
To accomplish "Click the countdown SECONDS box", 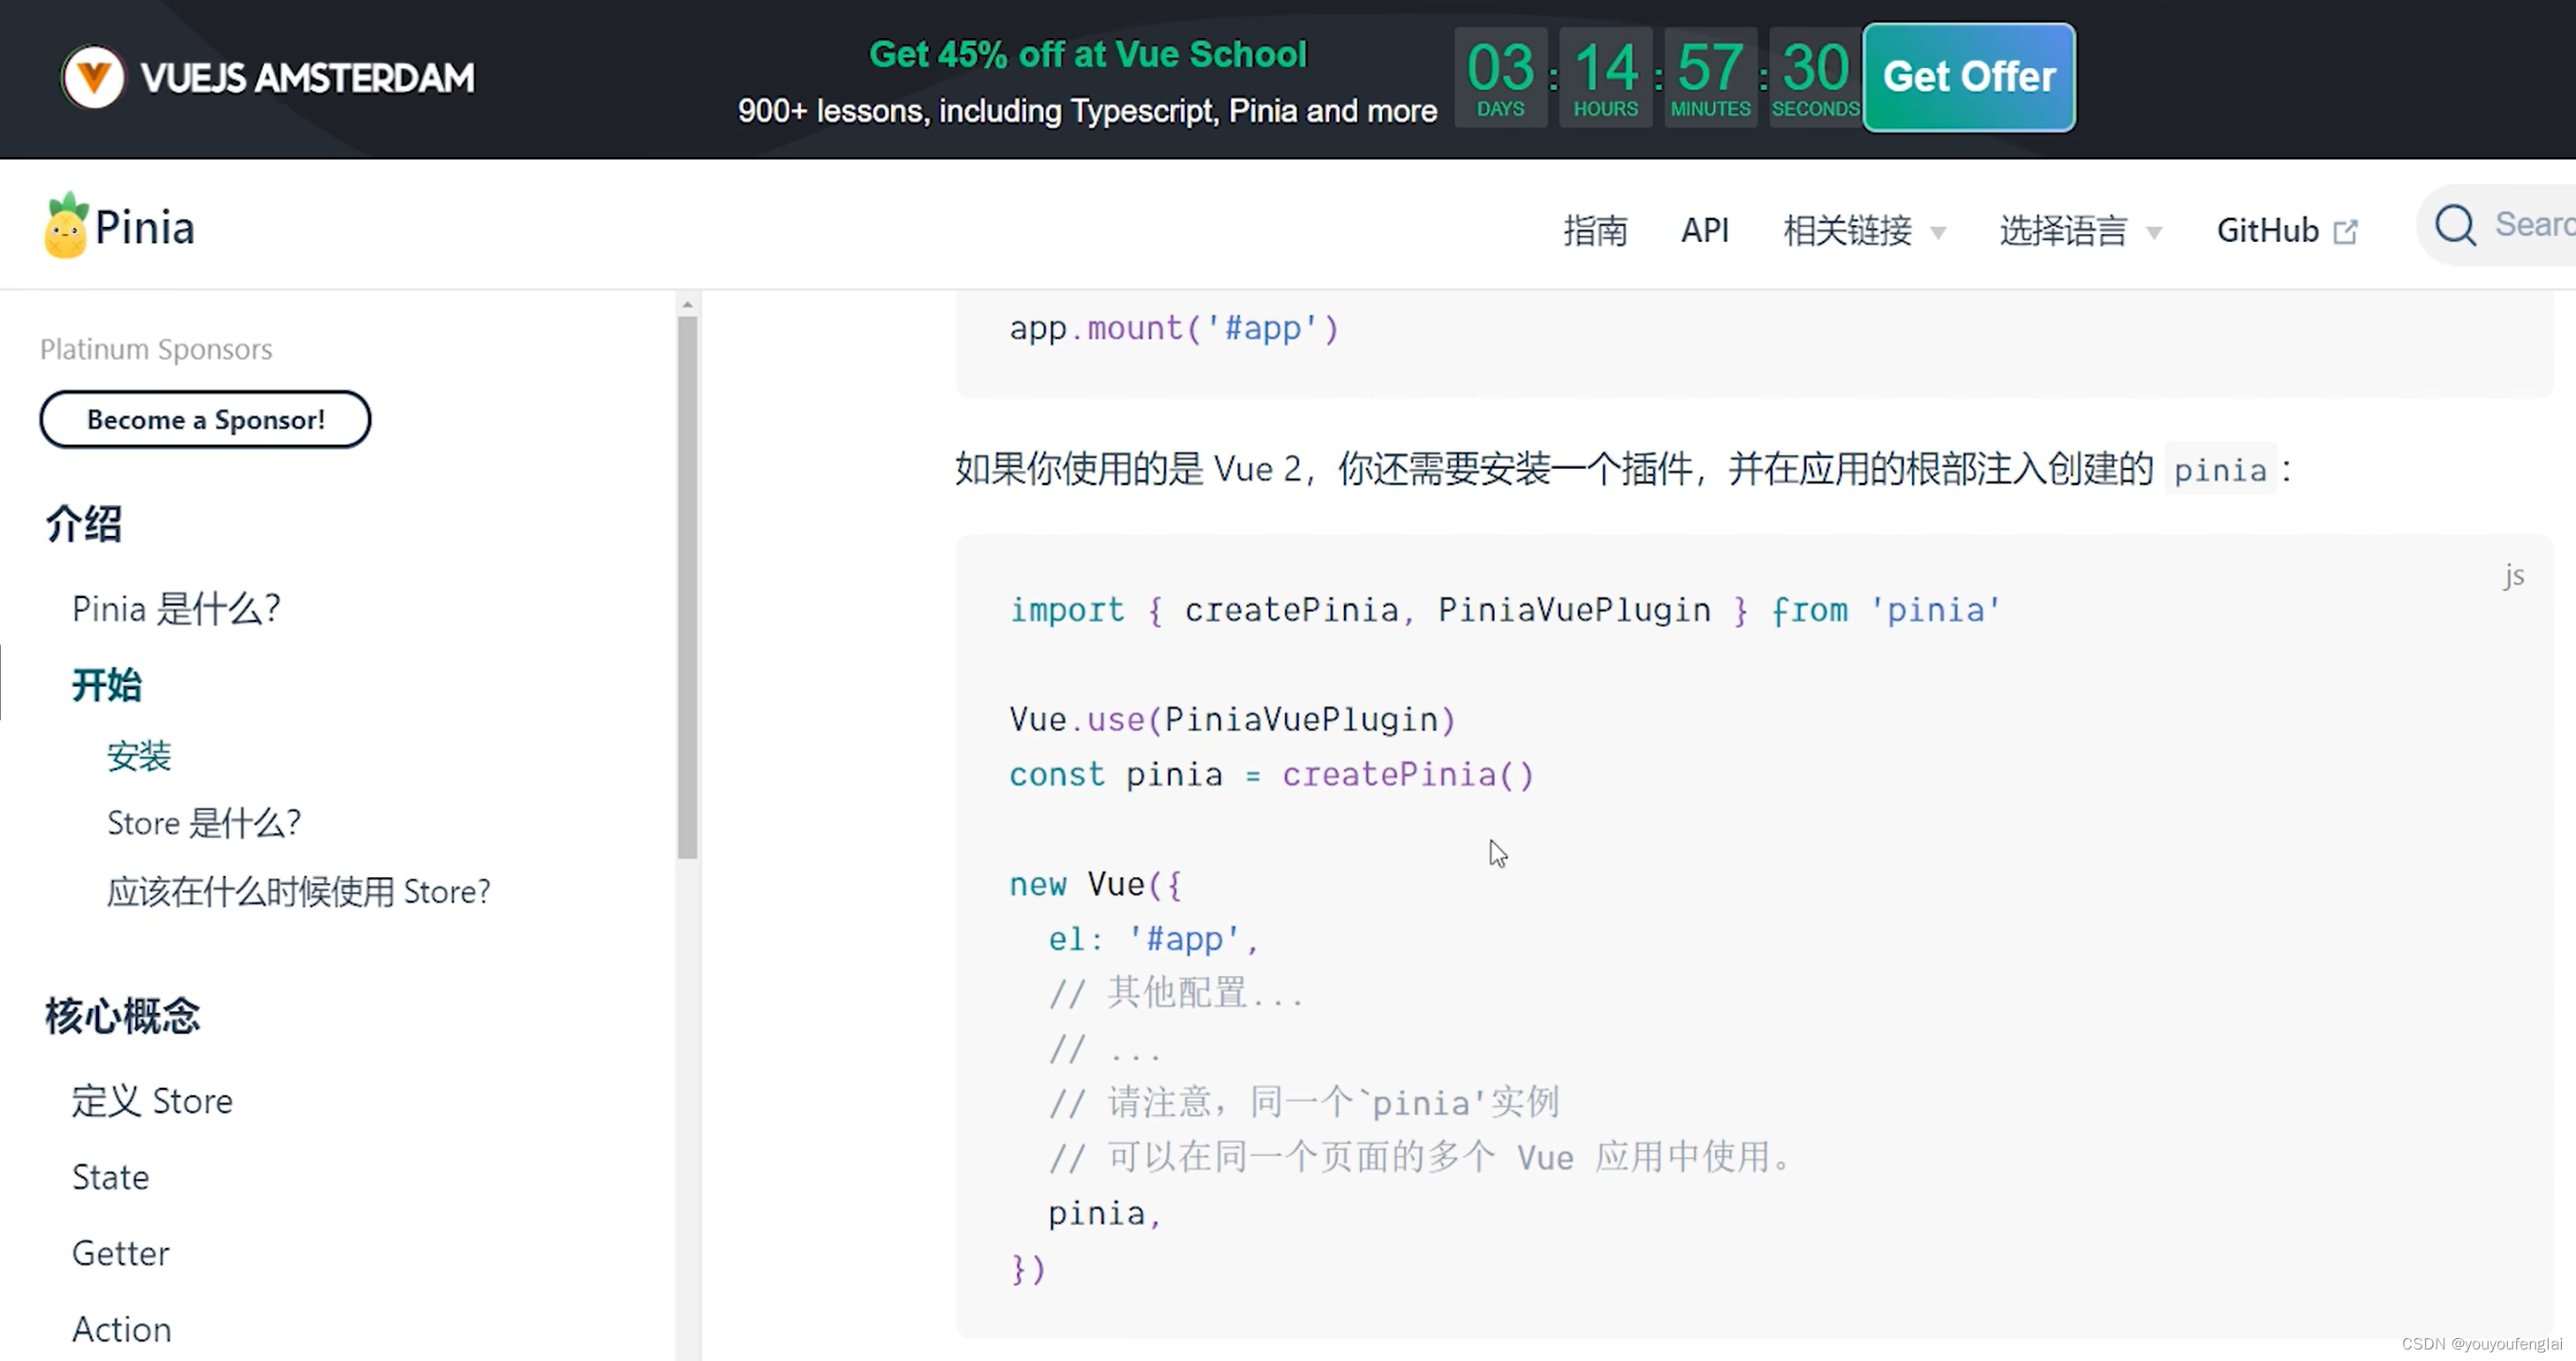I will pos(1815,77).
